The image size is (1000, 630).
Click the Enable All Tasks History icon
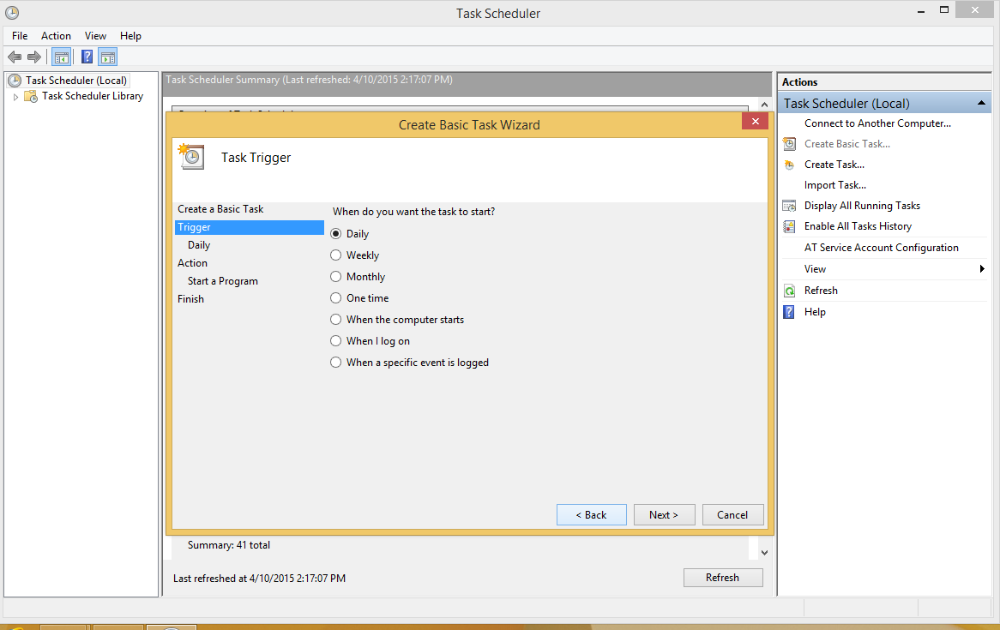[790, 226]
